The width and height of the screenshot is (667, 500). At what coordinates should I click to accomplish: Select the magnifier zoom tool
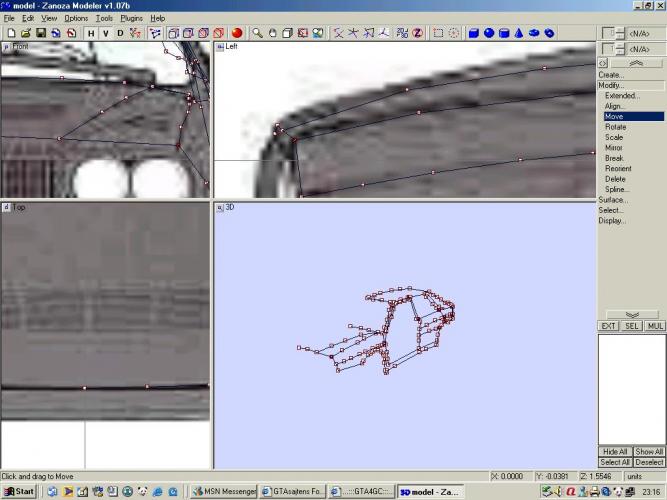point(257,33)
